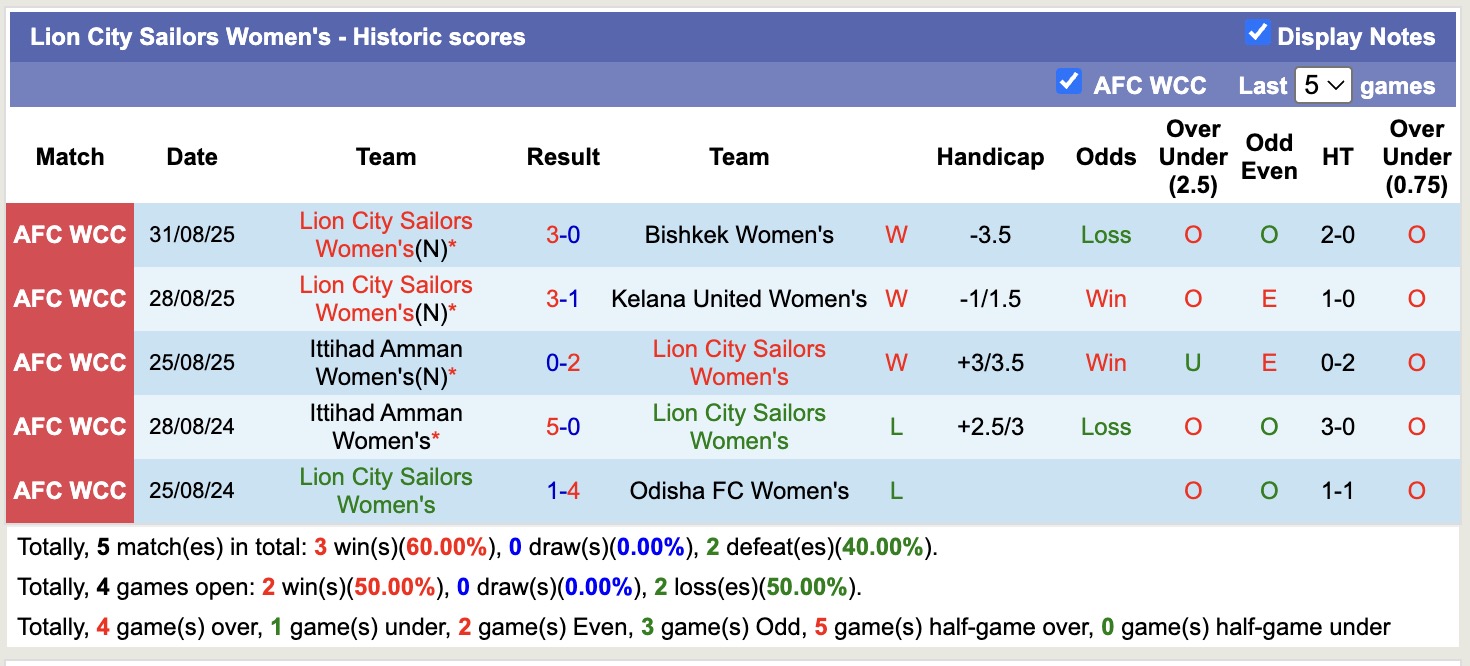Click the Over Under (2.5) column header
Screen dimensions: 1470x666
[1193, 157]
